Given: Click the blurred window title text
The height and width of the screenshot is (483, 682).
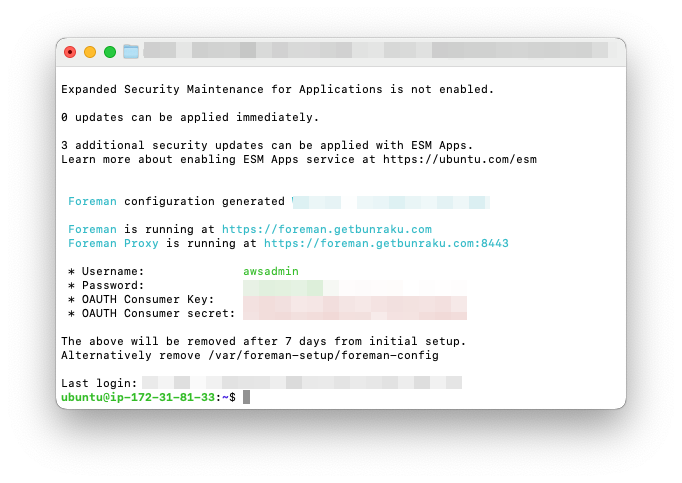Looking at the screenshot, I should [x=375, y=50].
